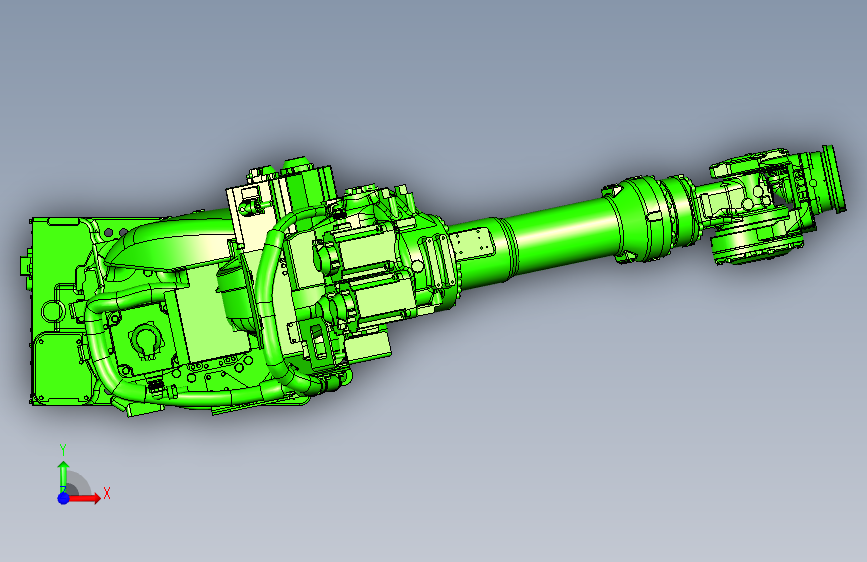The height and width of the screenshot is (562, 867).
Task: Click the red X axis arrow
Action: 84,498
